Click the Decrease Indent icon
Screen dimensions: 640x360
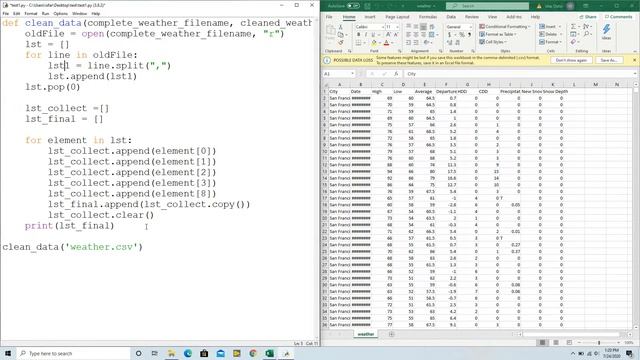point(409,42)
